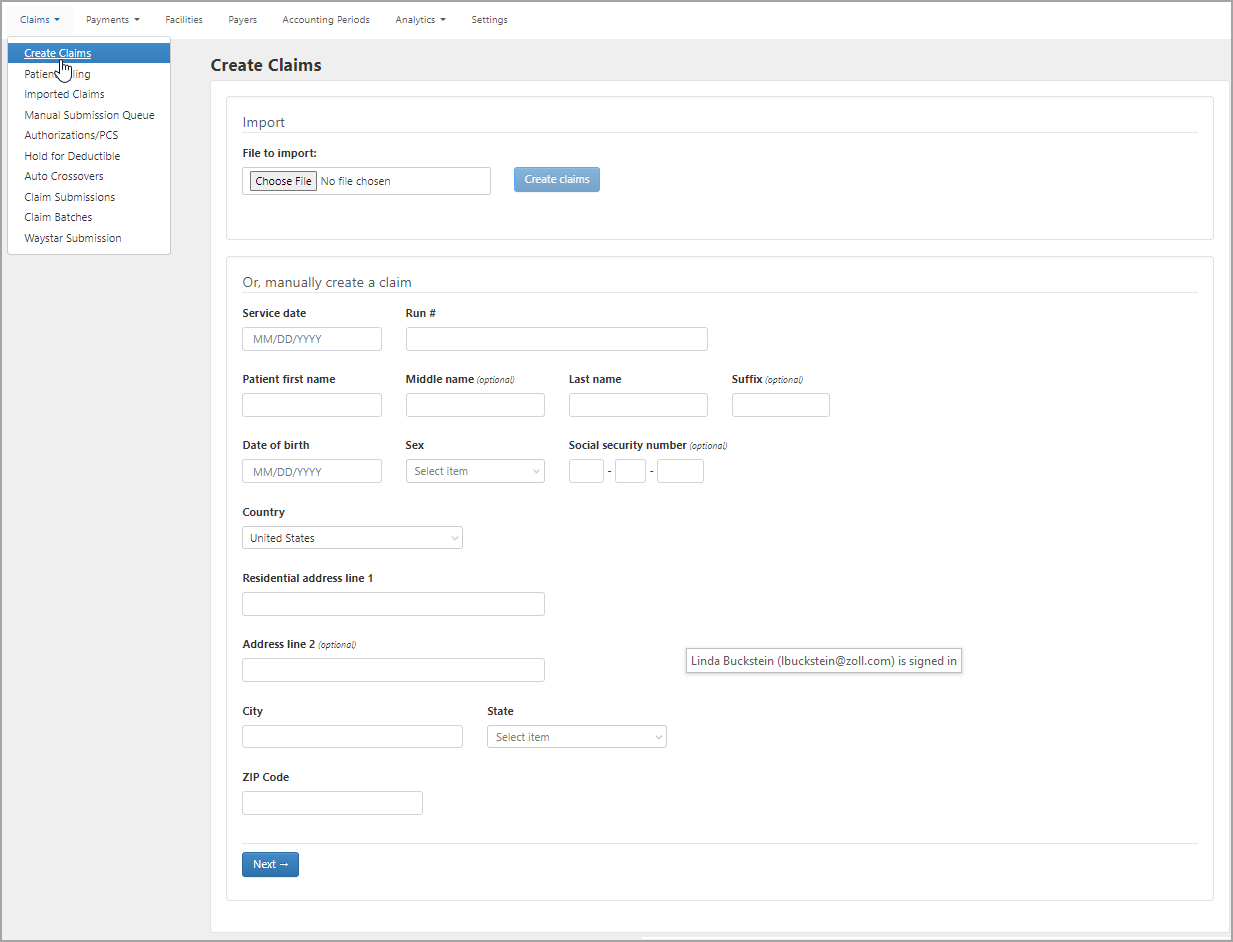The height and width of the screenshot is (942, 1233).
Task: Select Create Claims in the Claims menu
Action: pyautogui.click(x=89, y=53)
